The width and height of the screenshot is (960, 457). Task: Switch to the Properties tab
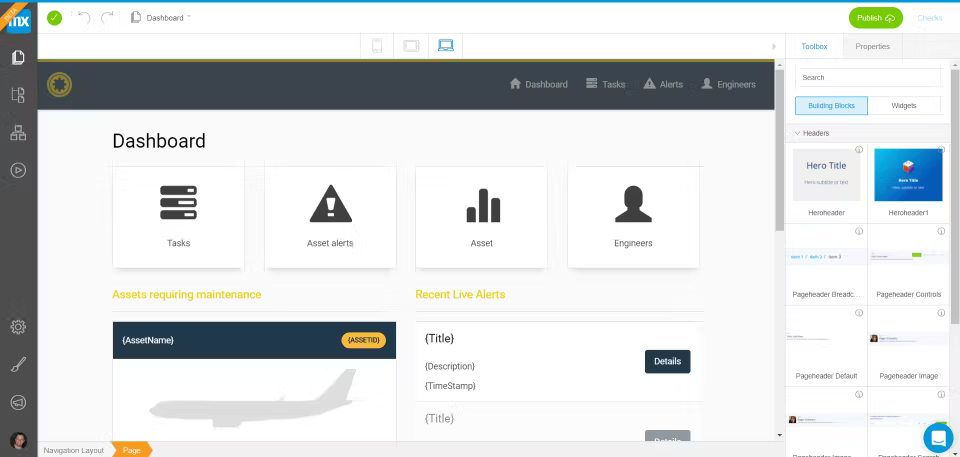872,47
